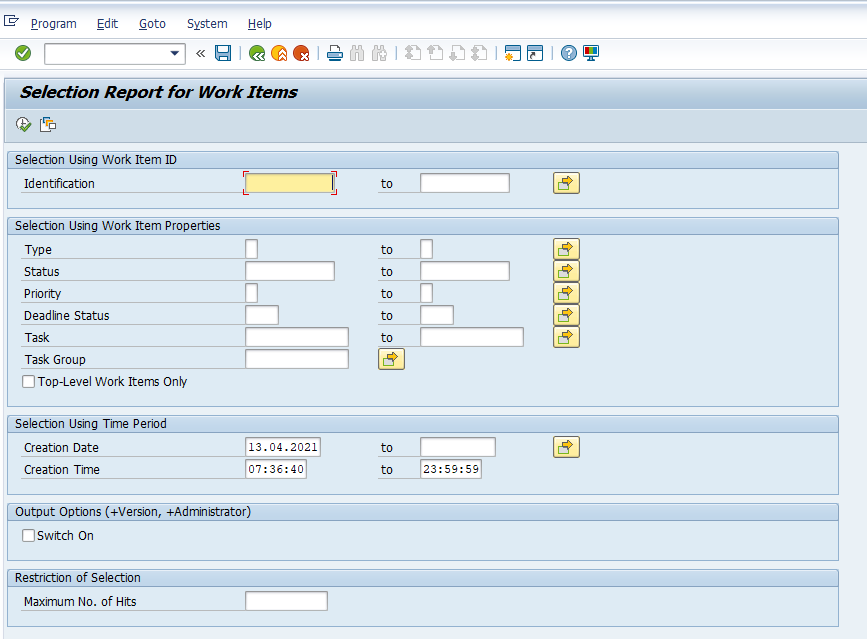Open the command field dropdown arrow

click(176, 53)
